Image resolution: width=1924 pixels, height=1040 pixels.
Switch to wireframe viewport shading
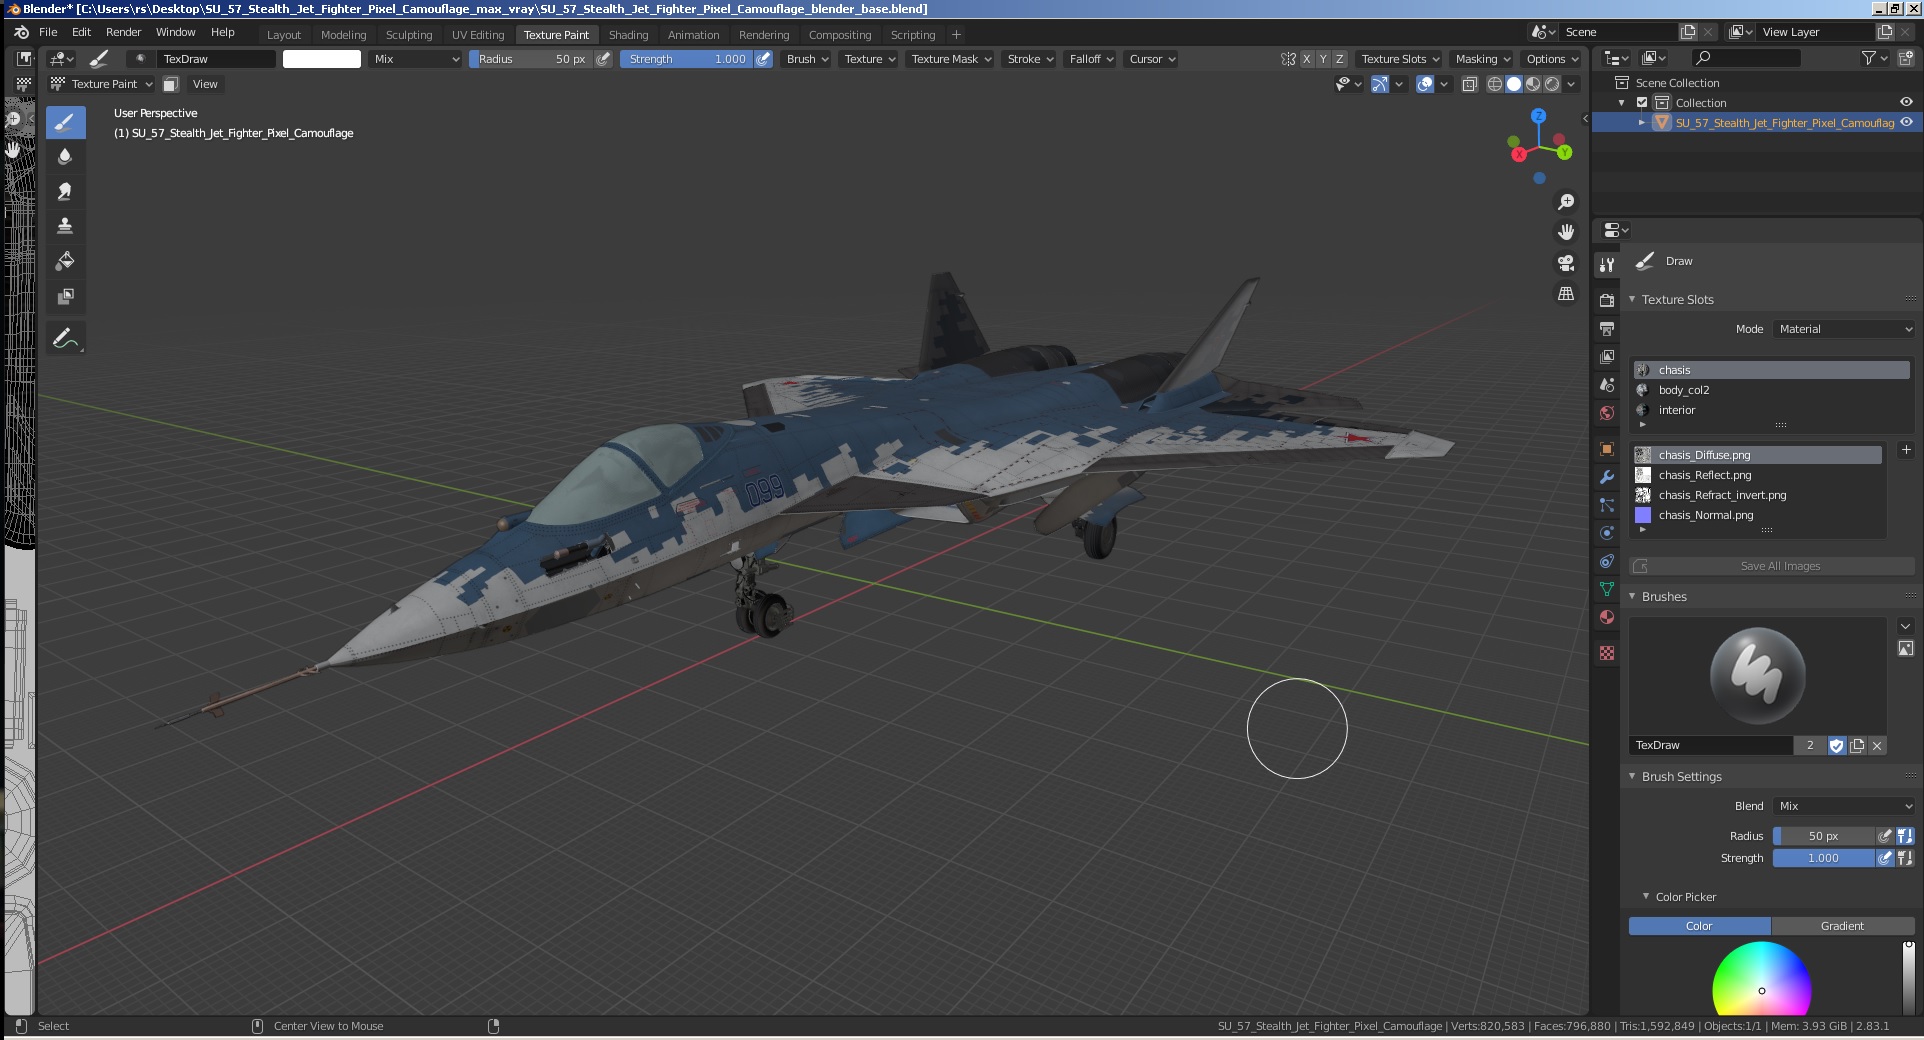point(1495,84)
